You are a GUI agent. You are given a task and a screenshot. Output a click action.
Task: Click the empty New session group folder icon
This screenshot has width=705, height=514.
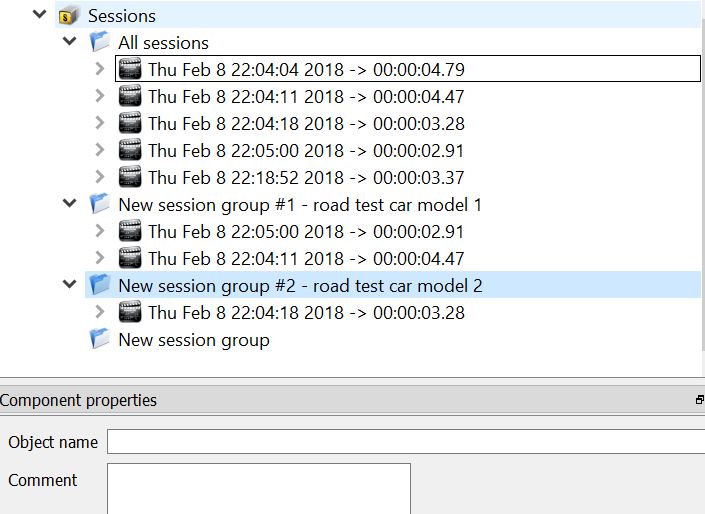click(99, 339)
